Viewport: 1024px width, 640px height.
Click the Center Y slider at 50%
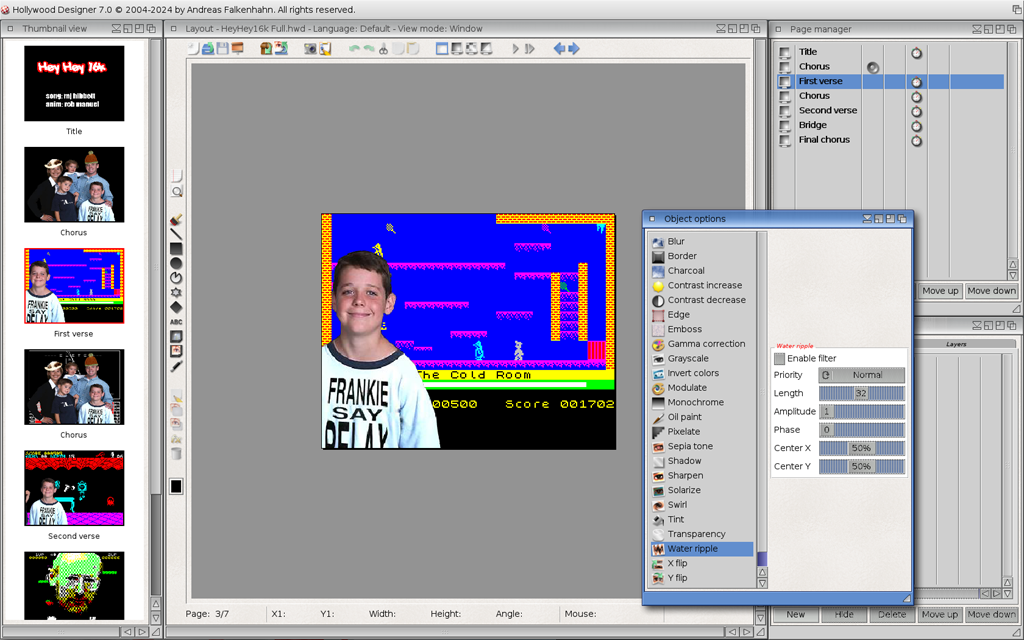[x=861, y=466]
